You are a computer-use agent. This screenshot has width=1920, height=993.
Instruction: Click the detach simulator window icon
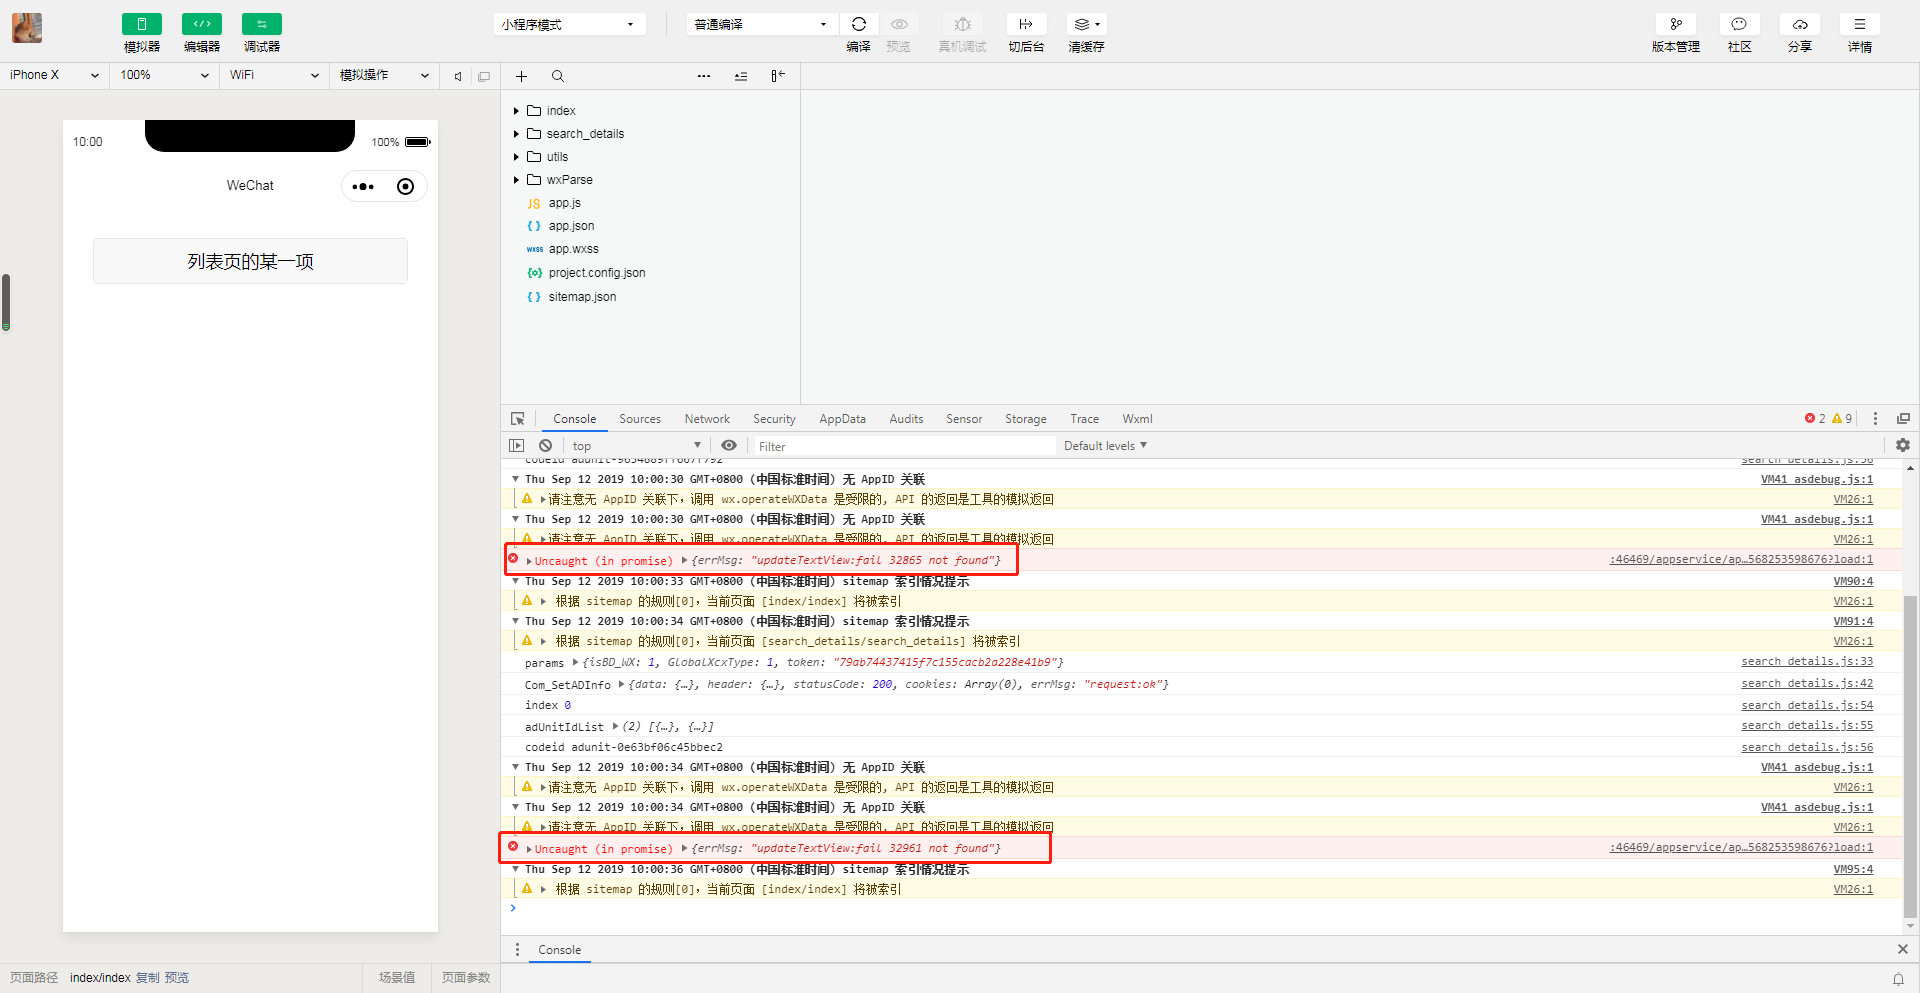click(x=484, y=76)
